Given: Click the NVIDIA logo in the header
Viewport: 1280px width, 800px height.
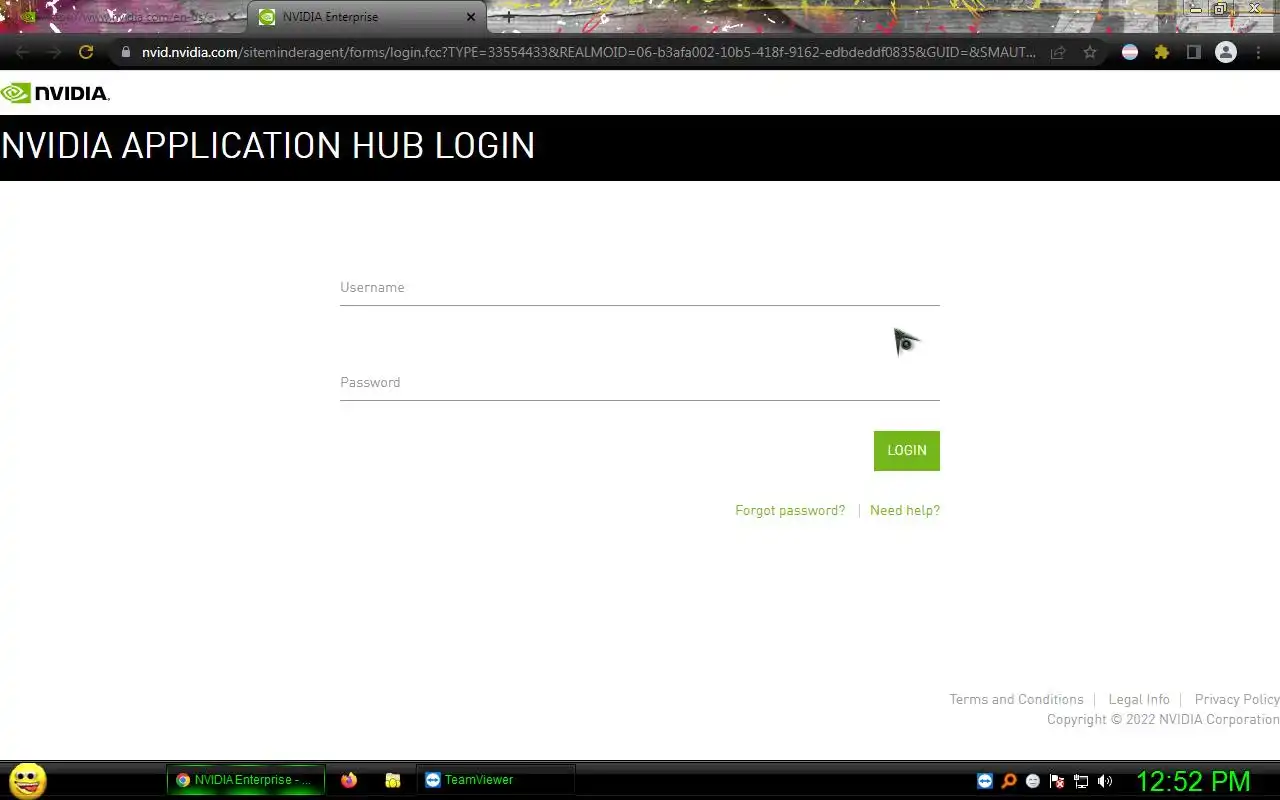Looking at the screenshot, I should click(55, 93).
